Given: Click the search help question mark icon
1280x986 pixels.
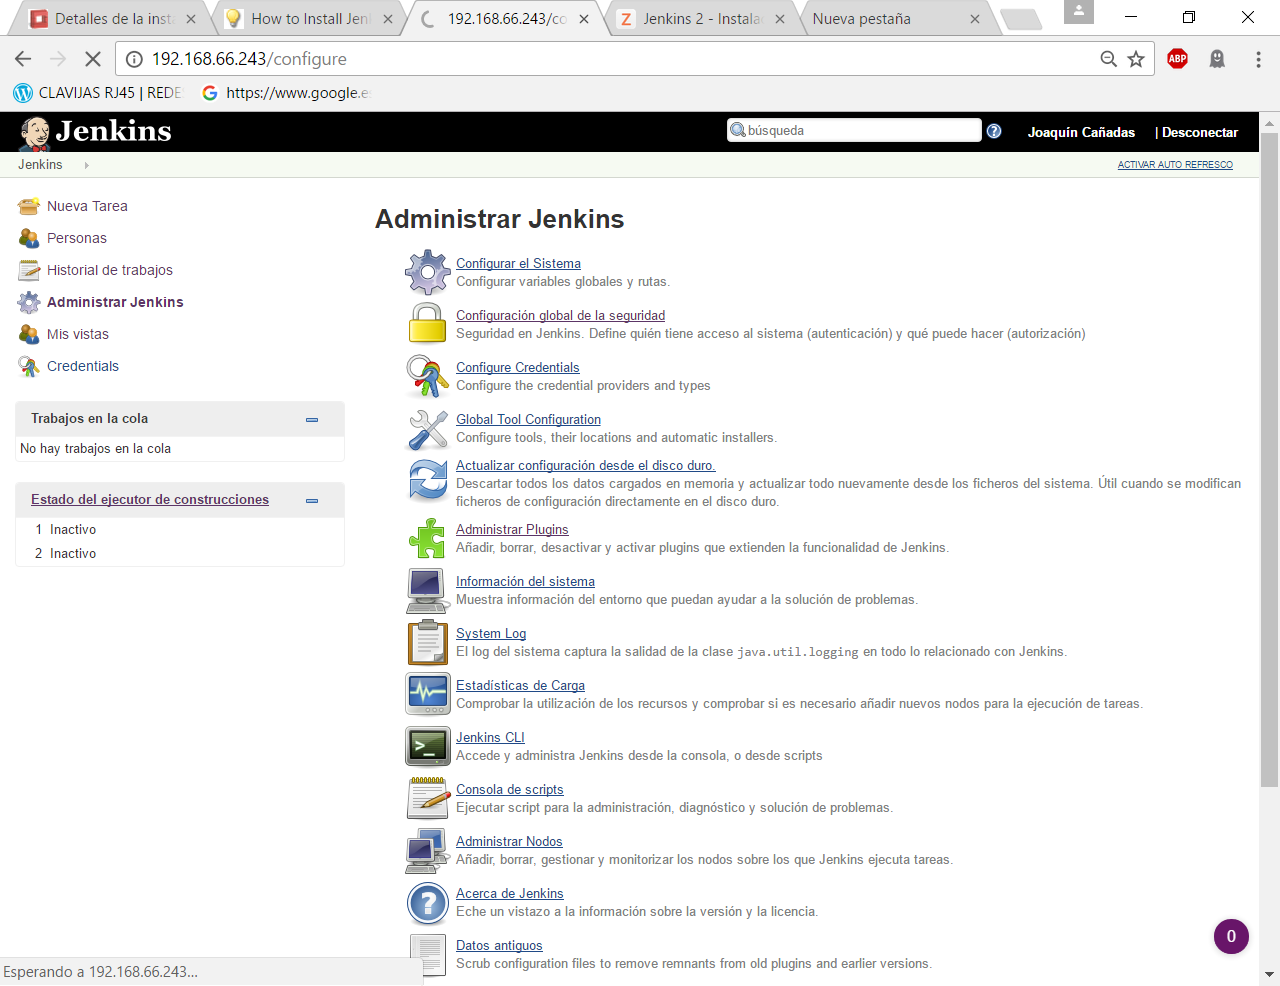Looking at the screenshot, I should point(994,131).
